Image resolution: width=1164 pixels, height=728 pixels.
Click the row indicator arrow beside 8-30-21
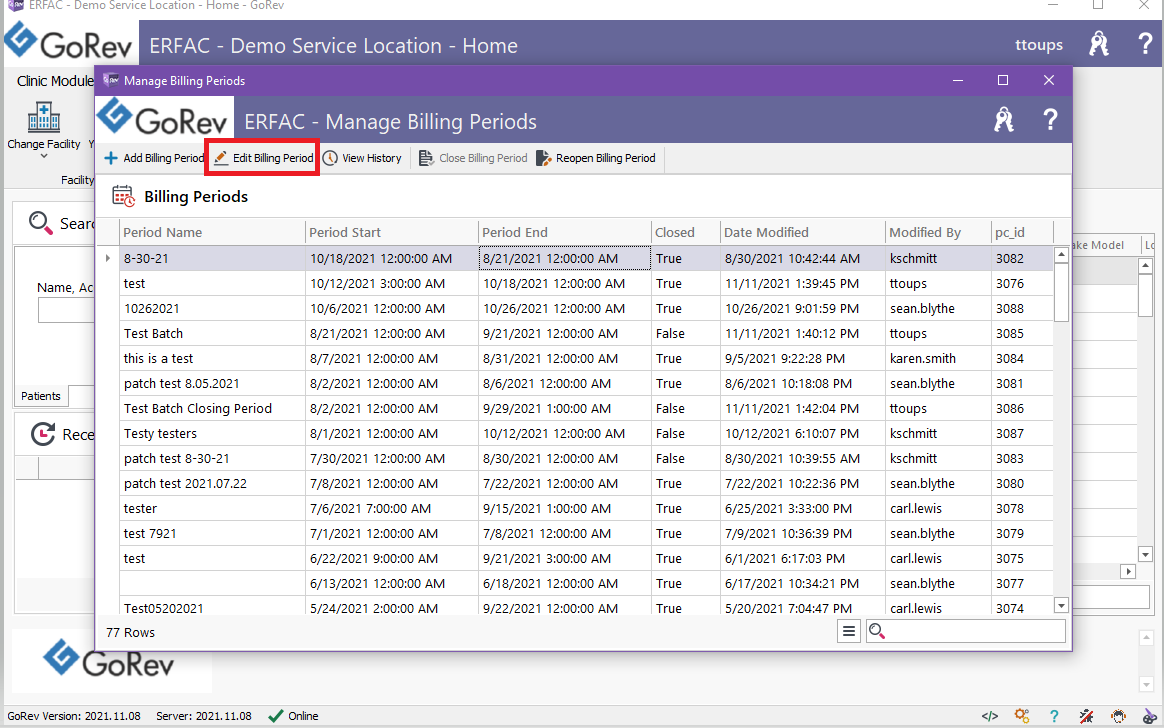coord(108,258)
